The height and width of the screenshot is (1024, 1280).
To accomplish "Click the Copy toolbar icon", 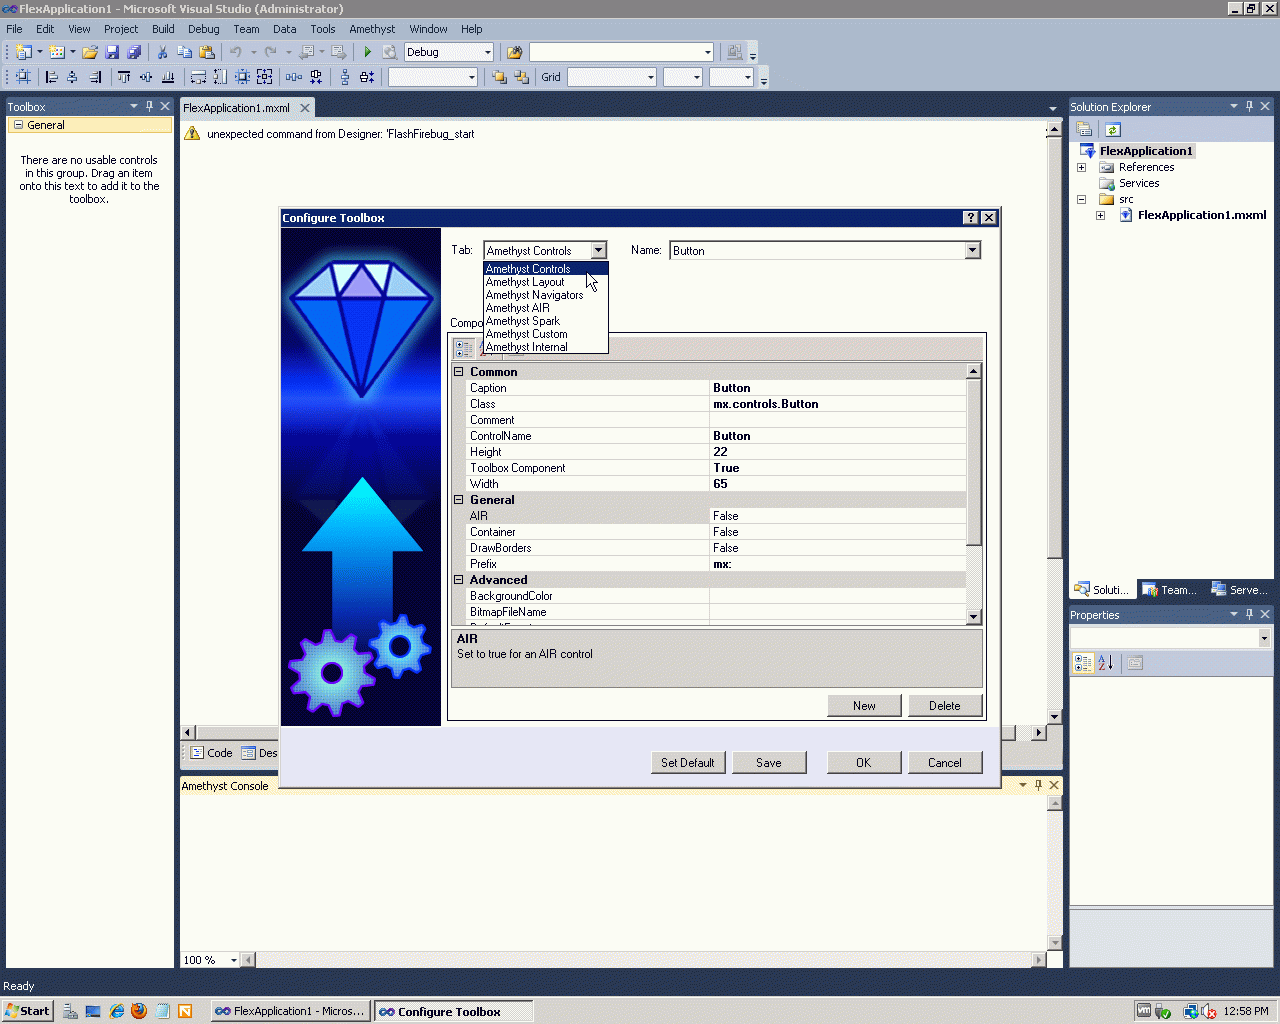I will [184, 52].
